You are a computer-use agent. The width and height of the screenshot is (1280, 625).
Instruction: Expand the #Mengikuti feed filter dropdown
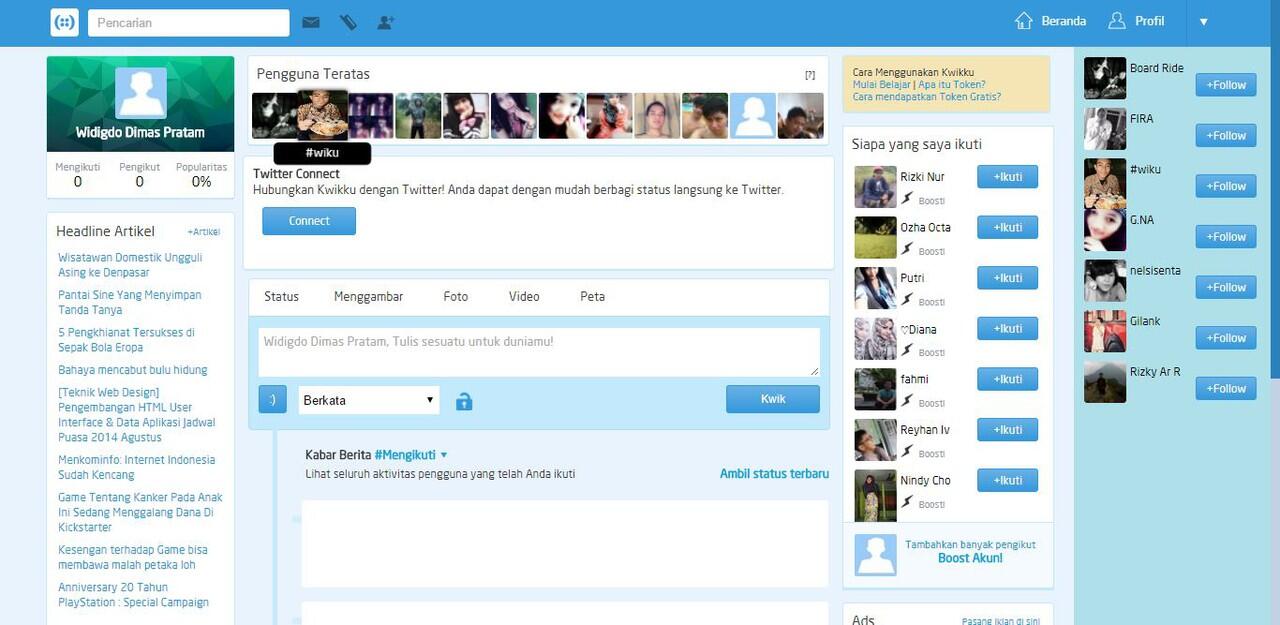coord(411,454)
